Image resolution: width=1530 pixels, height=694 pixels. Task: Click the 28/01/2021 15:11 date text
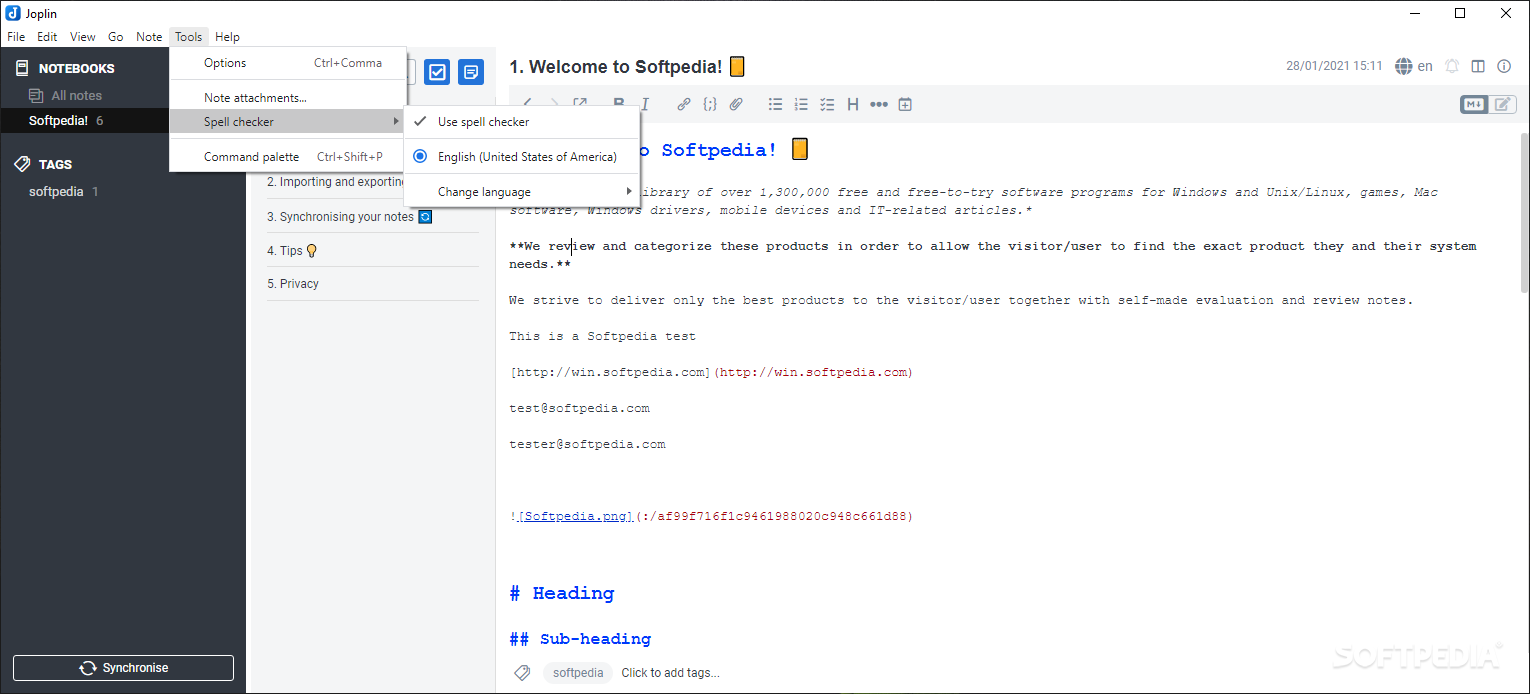point(1334,66)
